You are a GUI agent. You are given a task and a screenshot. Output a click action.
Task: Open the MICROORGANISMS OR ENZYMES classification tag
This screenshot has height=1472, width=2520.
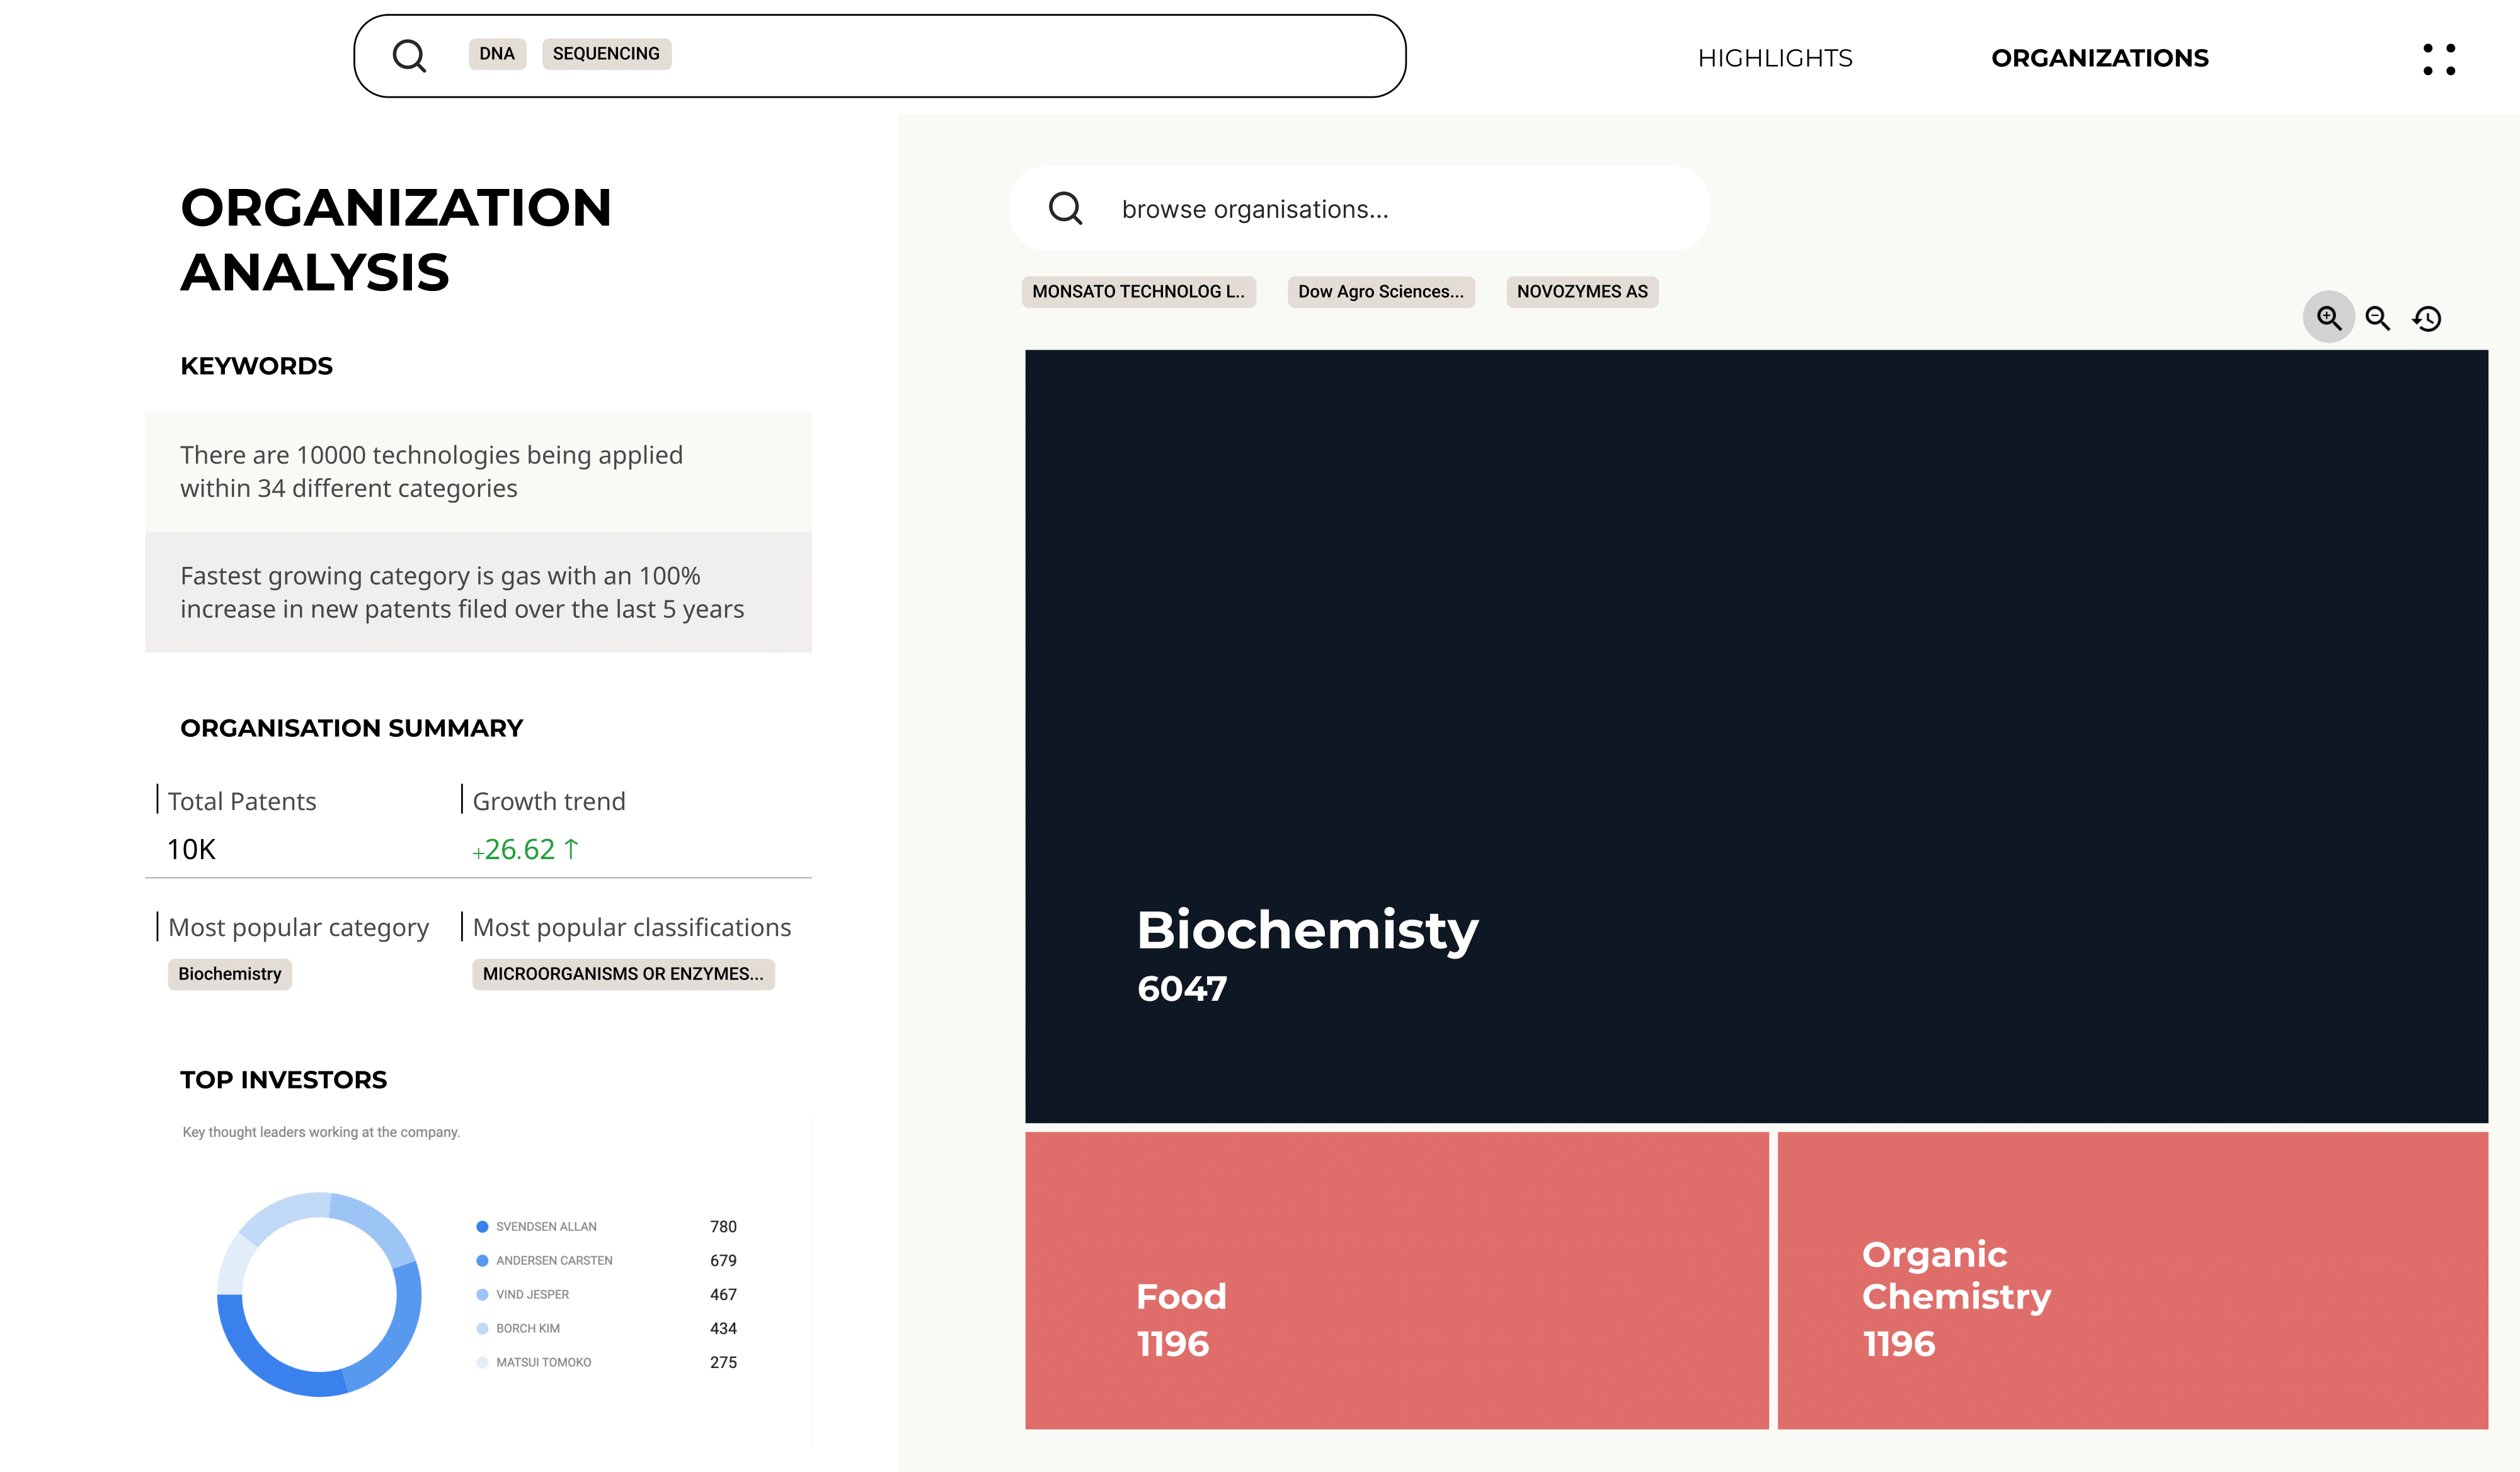tap(623, 974)
